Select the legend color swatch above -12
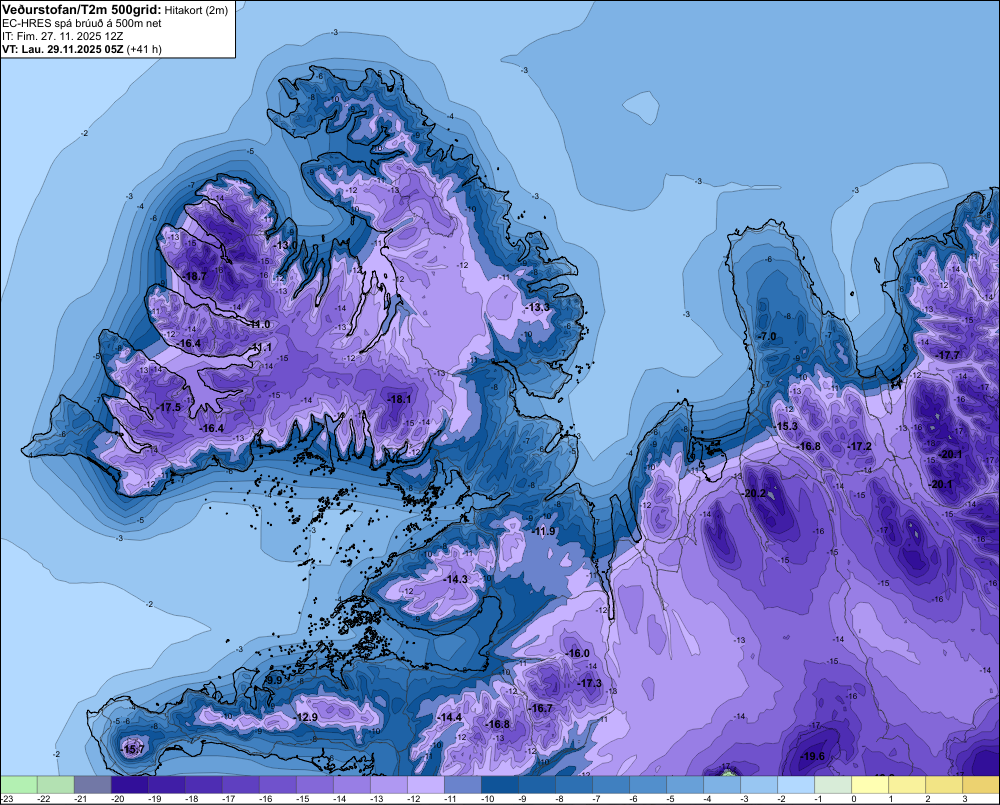Image resolution: width=1000 pixels, height=805 pixels. tap(425, 784)
